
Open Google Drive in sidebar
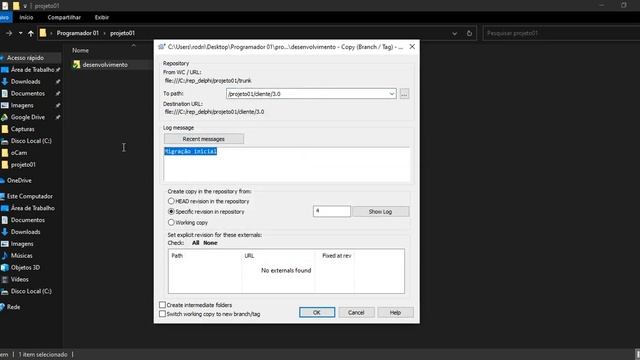tap(28, 117)
